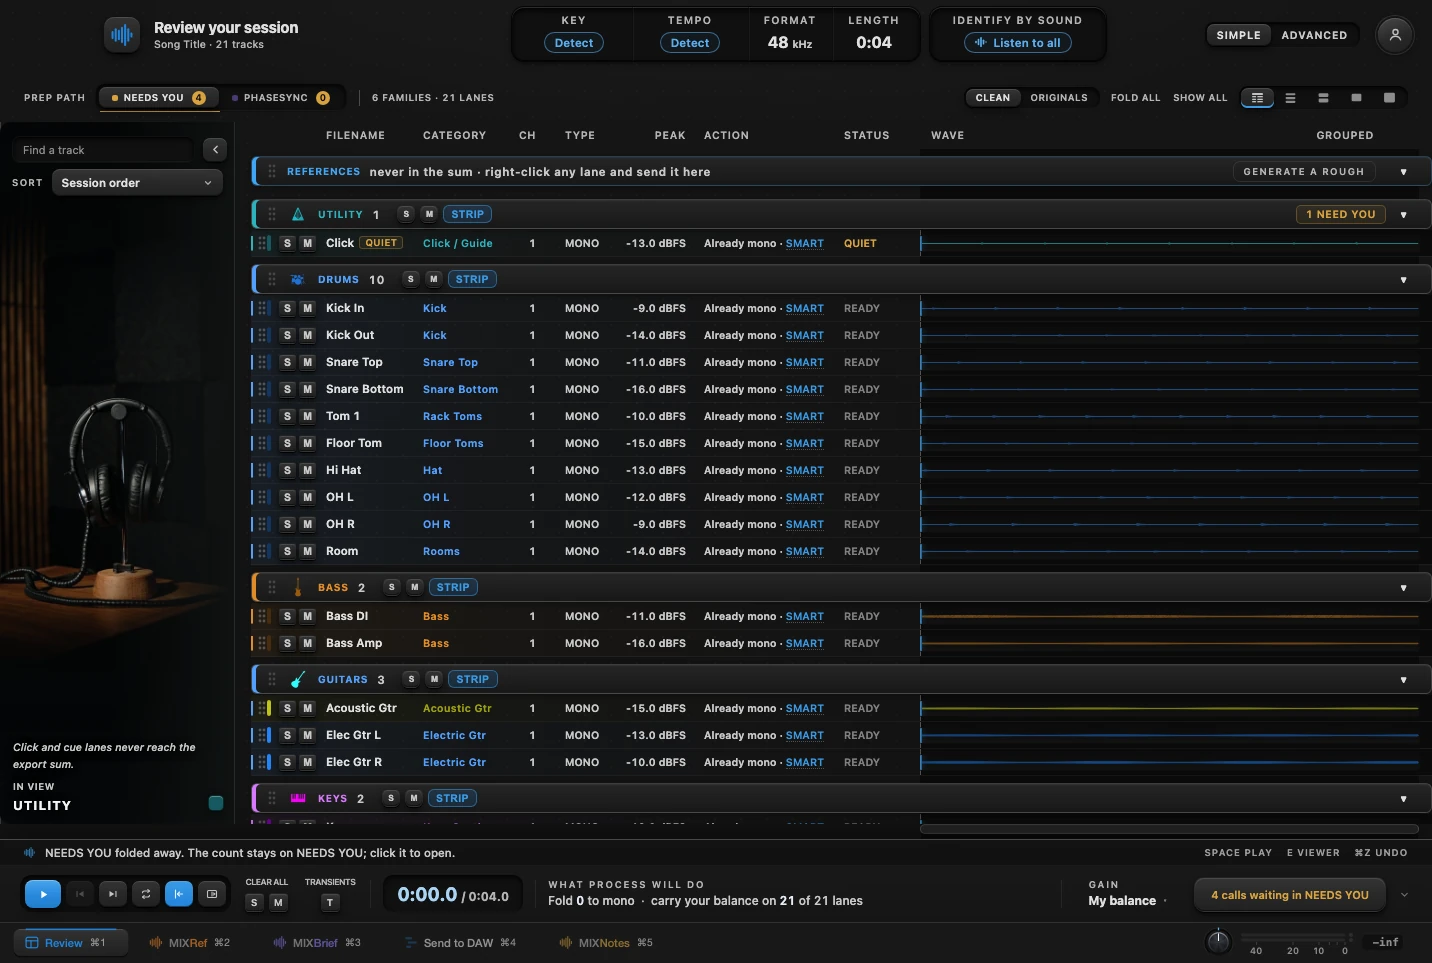The image size is (1432, 963).
Task: Click Listen to all button
Action: (1018, 43)
